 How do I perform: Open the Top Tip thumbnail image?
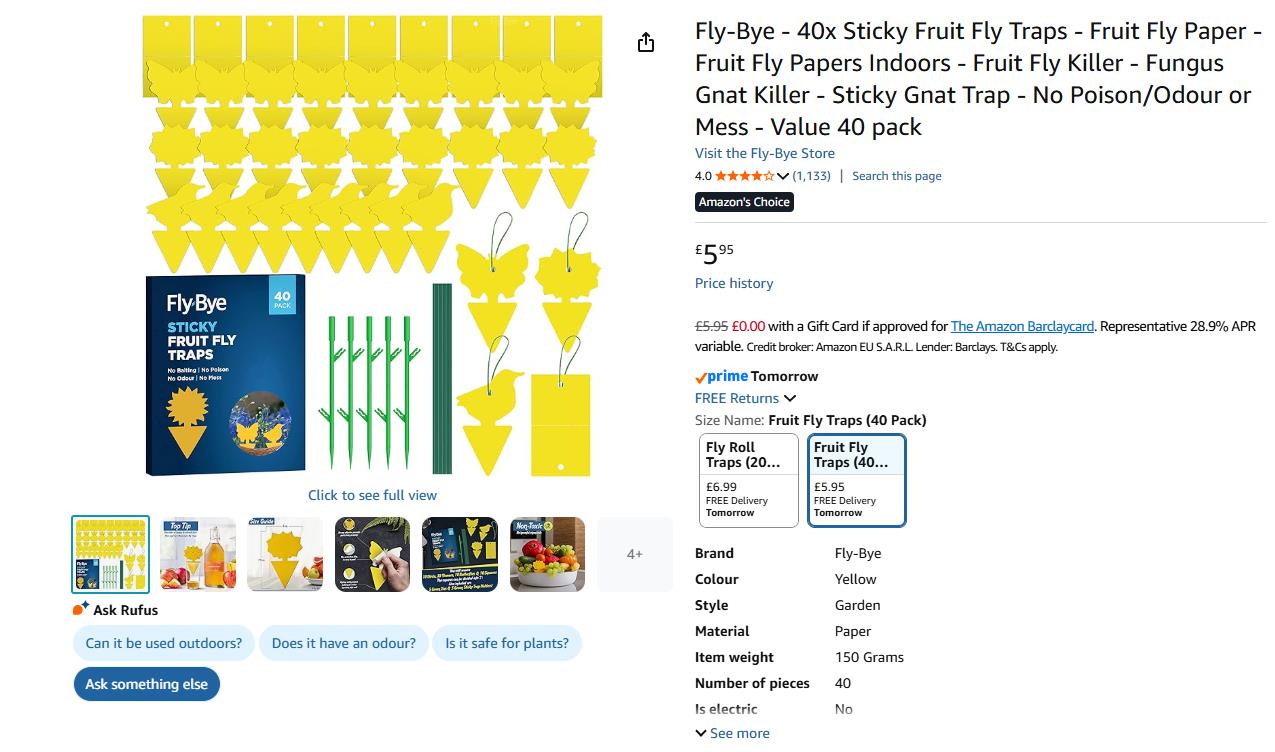198,554
